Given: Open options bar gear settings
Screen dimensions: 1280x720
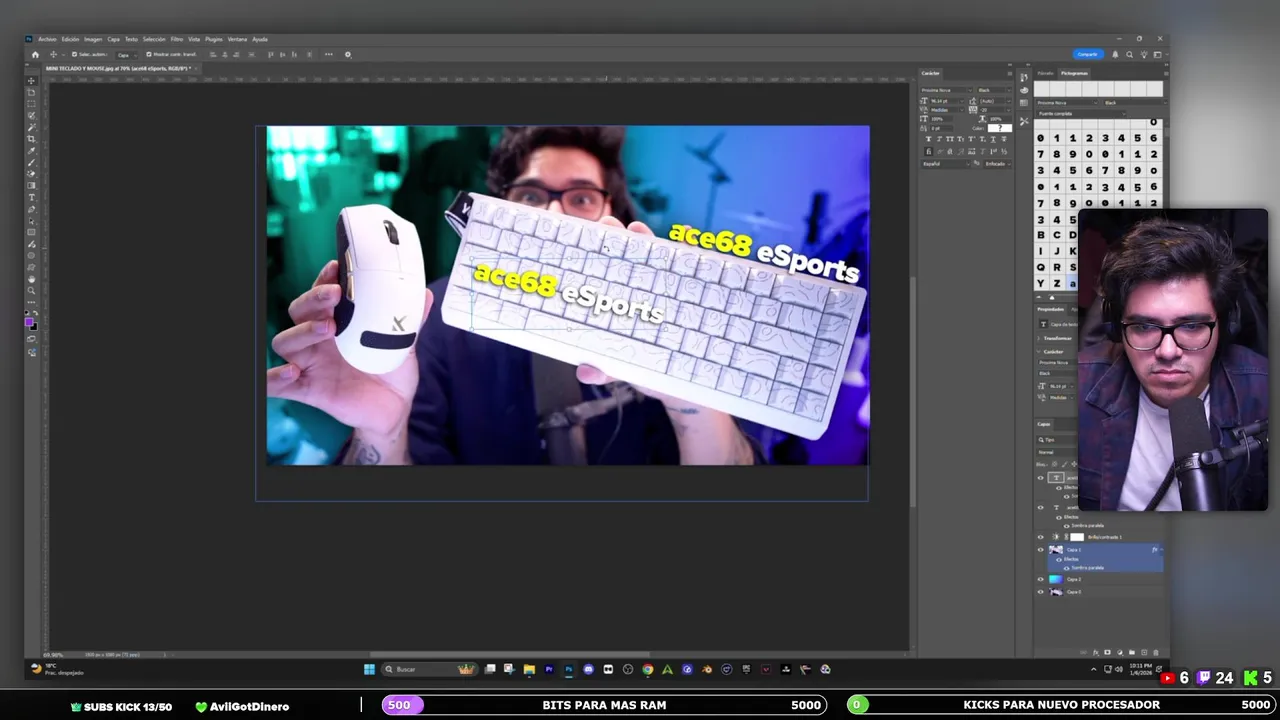Looking at the screenshot, I should click(348, 55).
